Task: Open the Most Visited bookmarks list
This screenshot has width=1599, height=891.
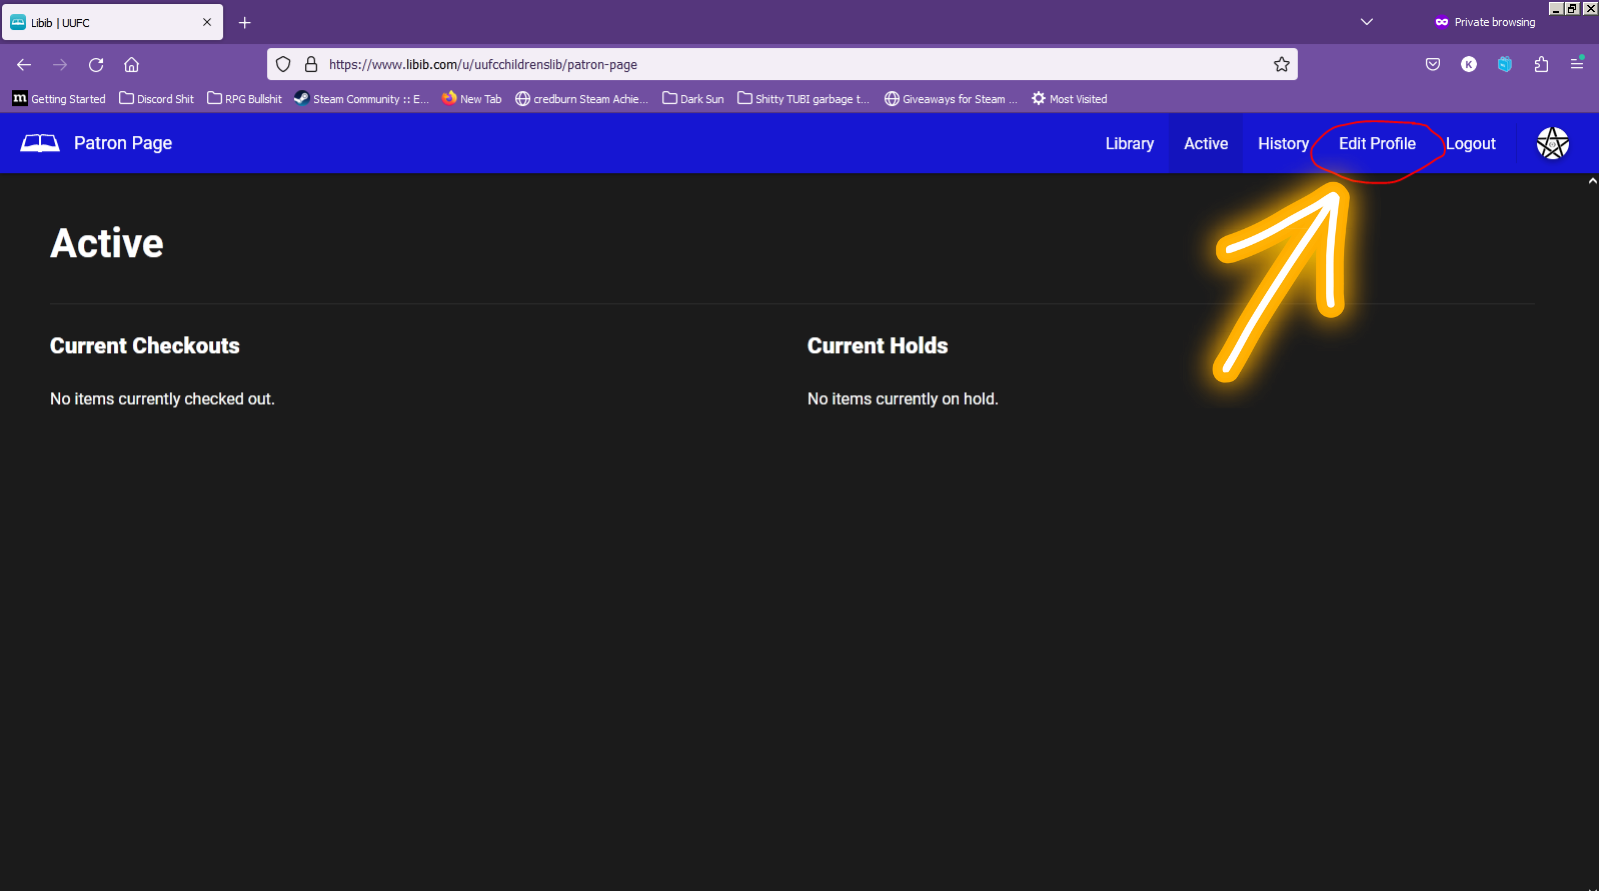Action: coord(1070,99)
